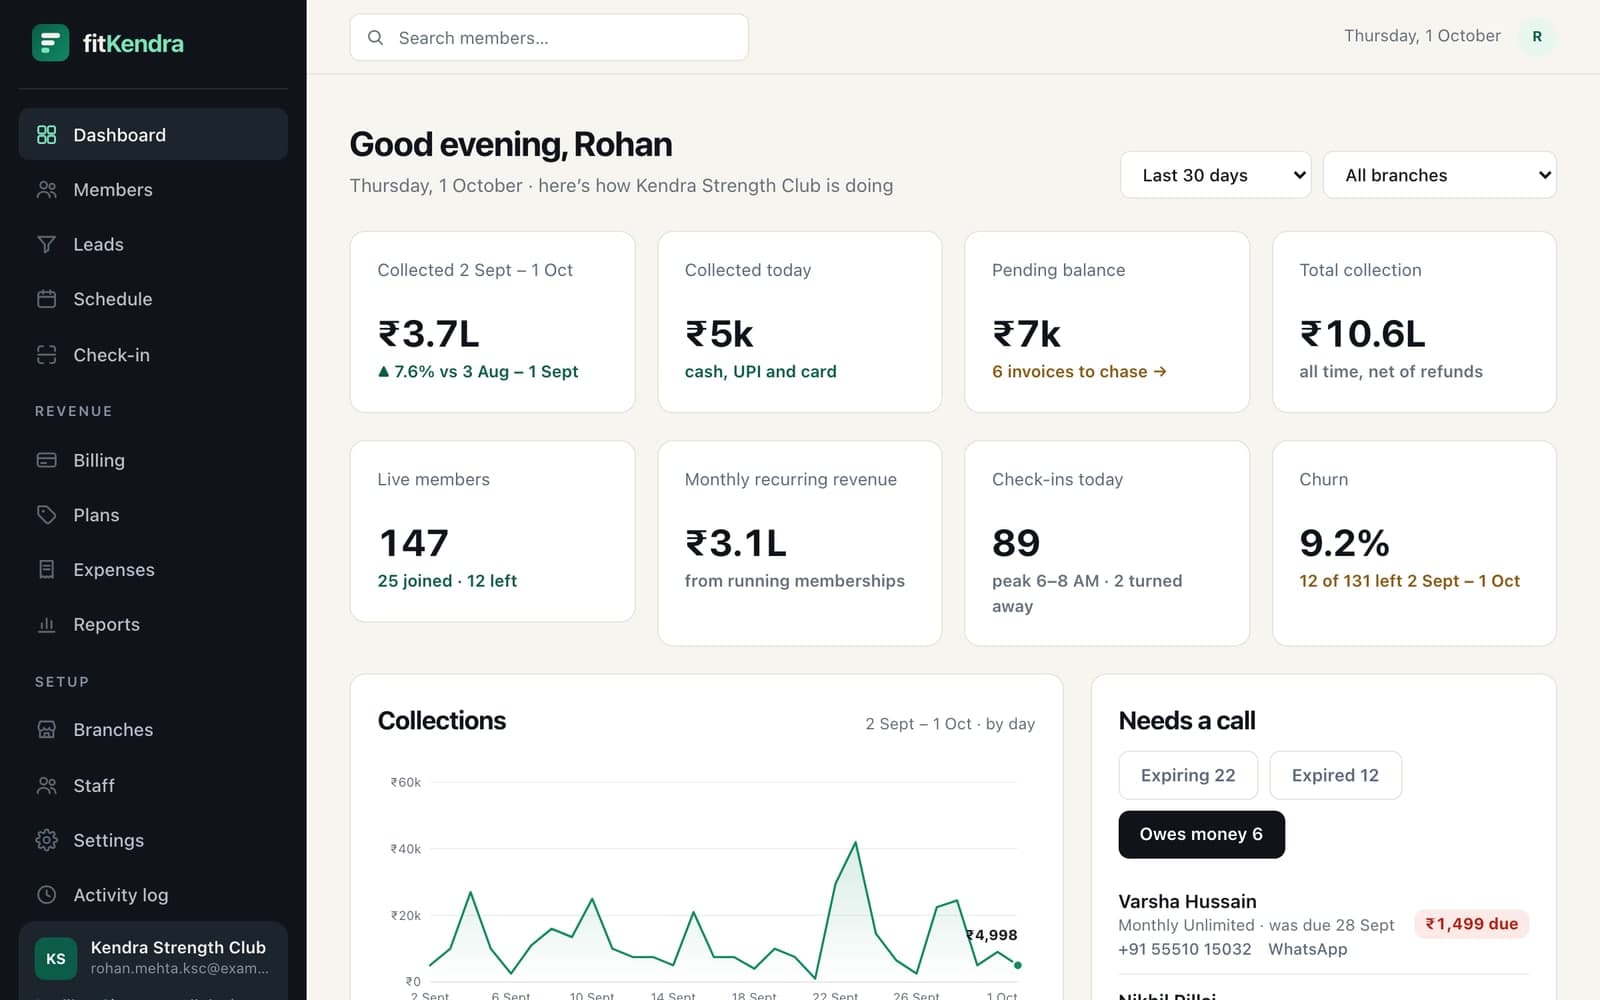This screenshot has height=1000, width=1600.
Task: Go to Members in sidebar
Action: [153, 189]
